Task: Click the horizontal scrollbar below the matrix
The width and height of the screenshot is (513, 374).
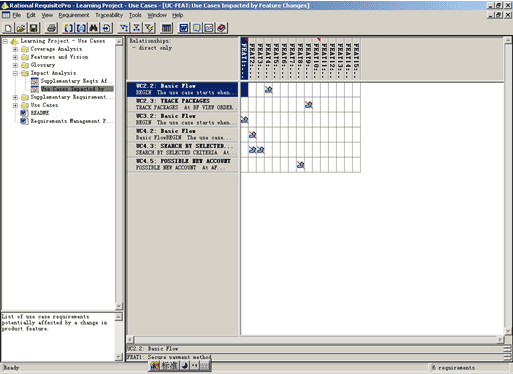Action: [316, 340]
